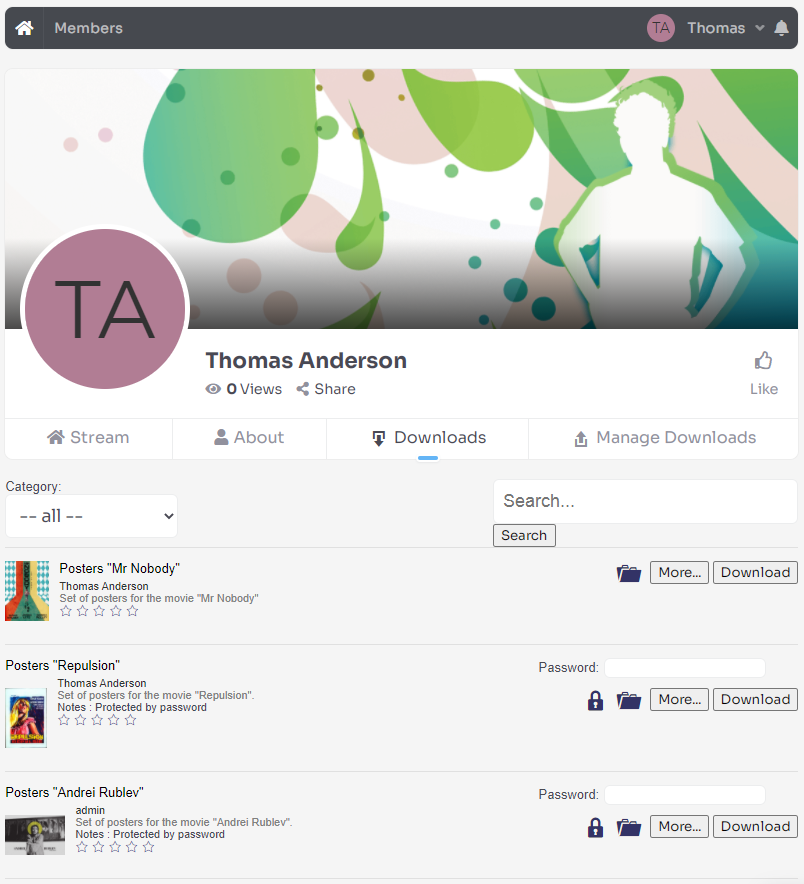Screen dimensions: 804x884
Task: Focus the Password field for "Repulsion"
Action: 685,668
